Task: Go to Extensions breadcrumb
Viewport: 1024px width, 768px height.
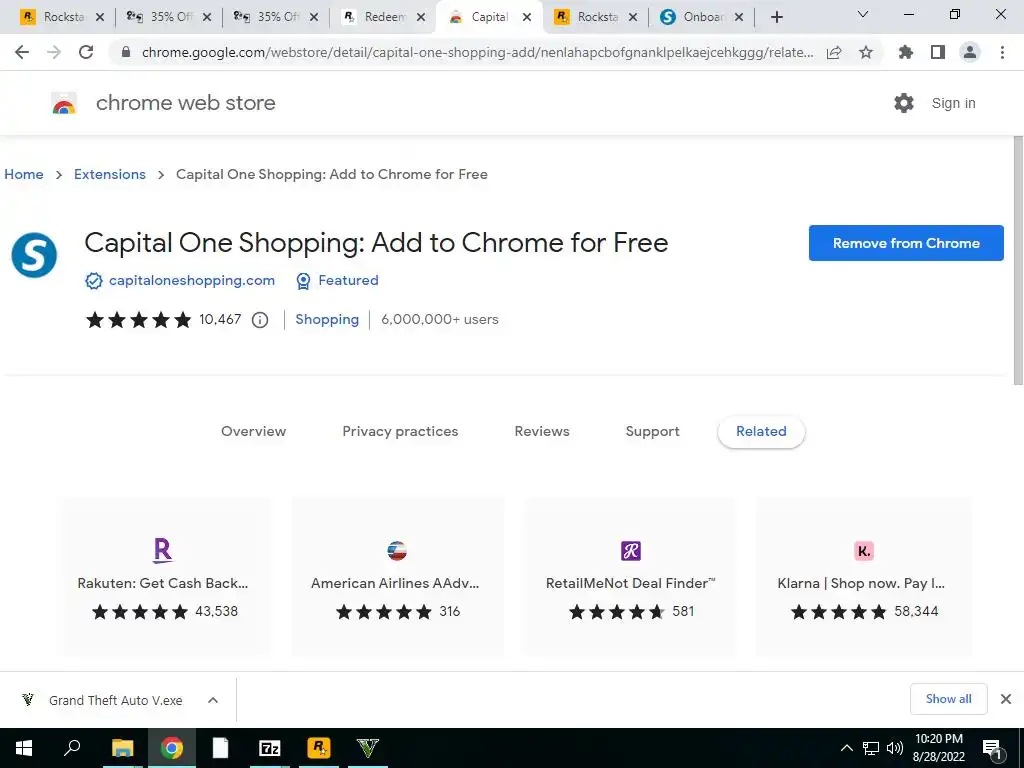Action: [110, 174]
